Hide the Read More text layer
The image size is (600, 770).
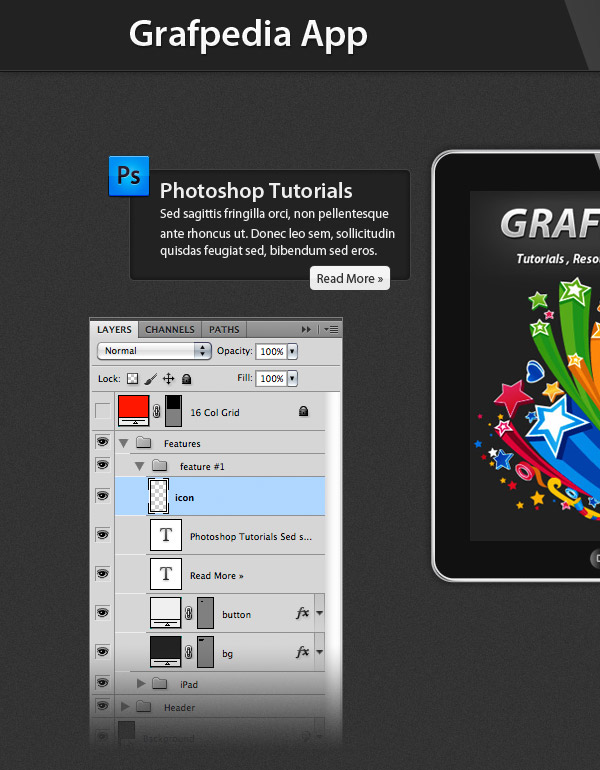coord(102,573)
